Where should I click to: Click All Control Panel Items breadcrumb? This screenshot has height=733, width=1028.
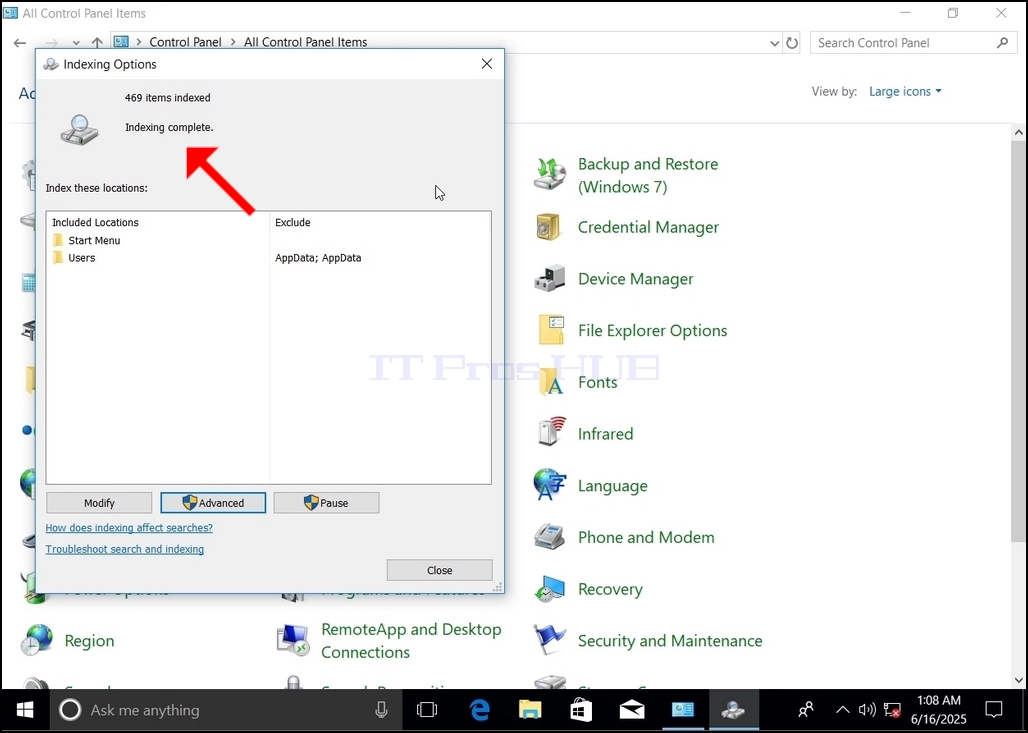tap(306, 42)
